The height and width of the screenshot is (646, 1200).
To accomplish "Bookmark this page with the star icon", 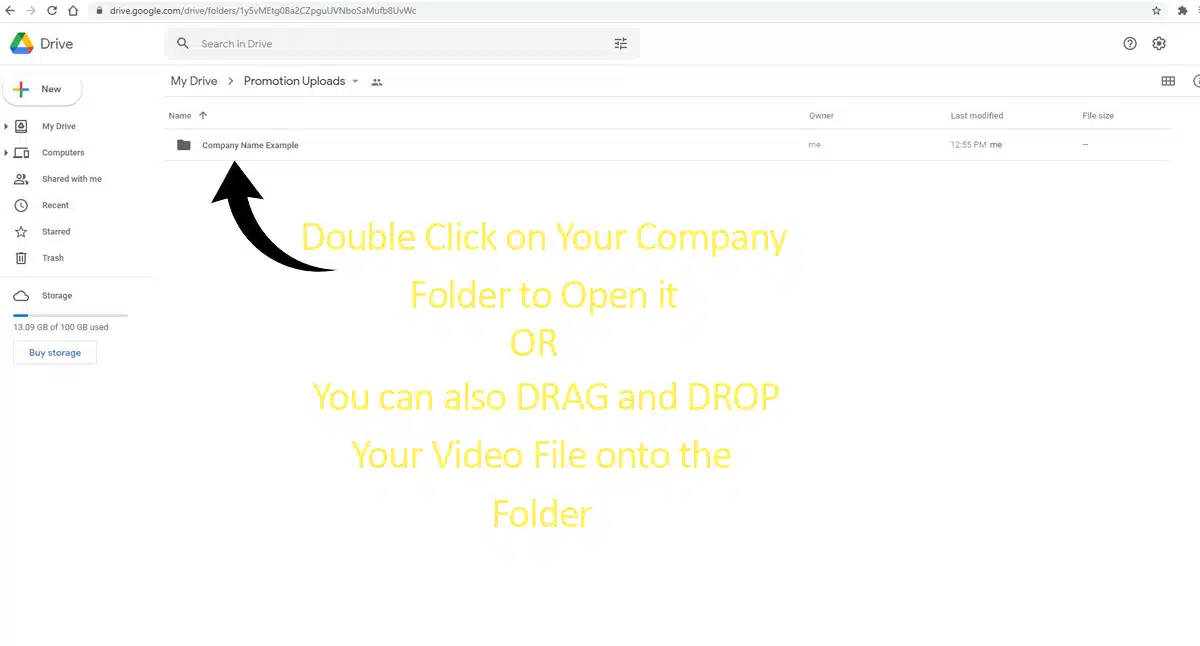I will tap(1156, 10).
